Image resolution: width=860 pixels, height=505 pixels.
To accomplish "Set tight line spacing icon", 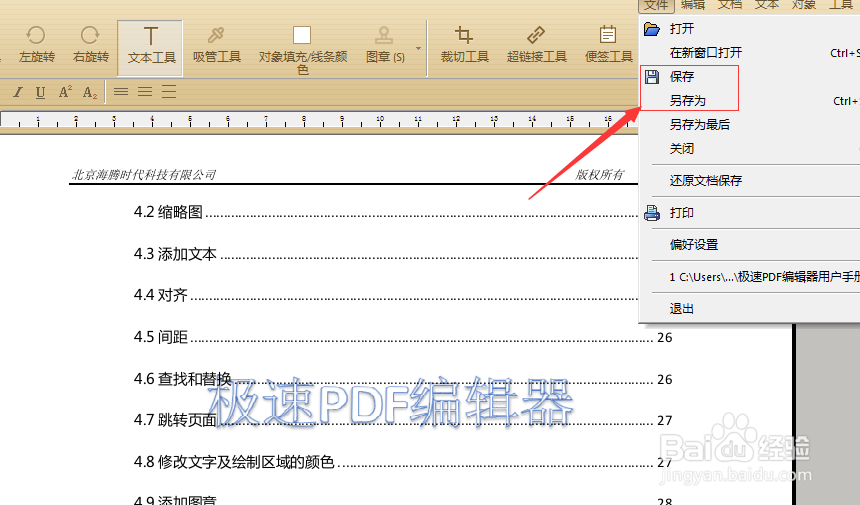I will [121, 92].
